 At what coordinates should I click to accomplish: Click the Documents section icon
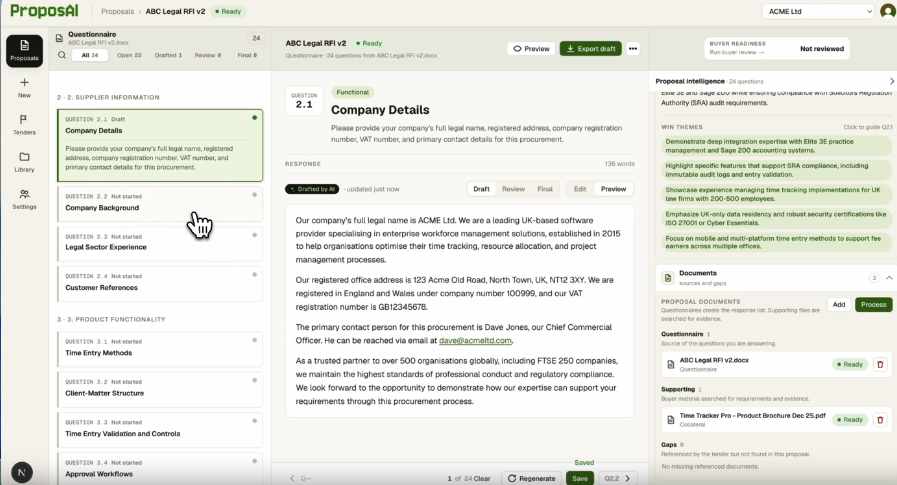coord(668,278)
